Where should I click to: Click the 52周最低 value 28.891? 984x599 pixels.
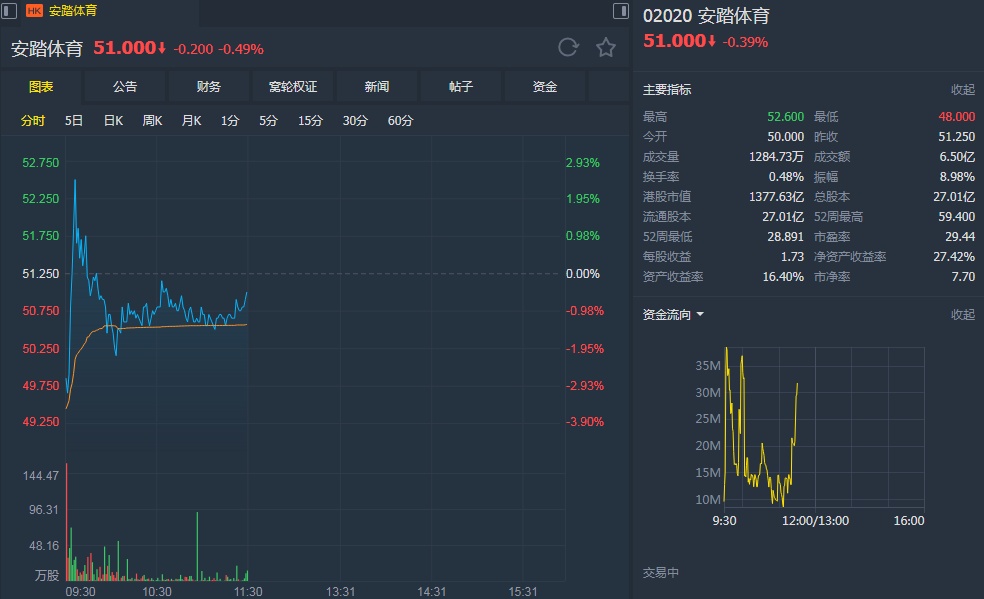point(785,237)
